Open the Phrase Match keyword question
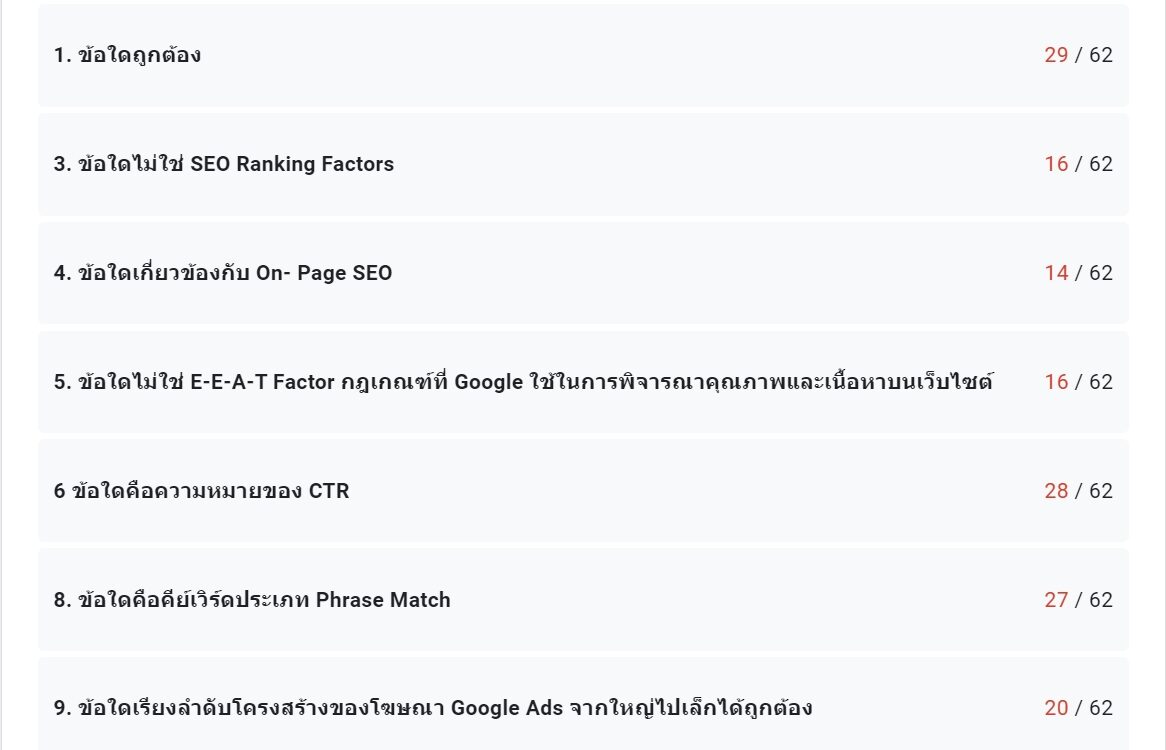Screen dimensions: 1166x750 pos(583,600)
